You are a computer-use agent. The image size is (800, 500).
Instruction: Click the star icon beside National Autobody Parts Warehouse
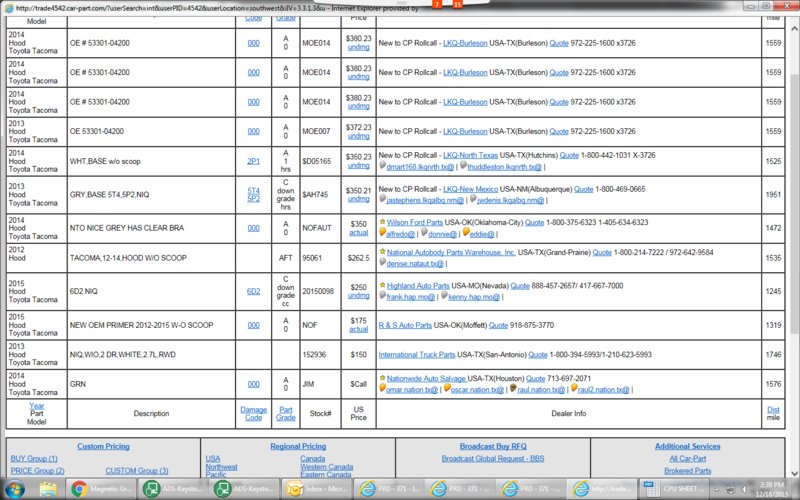tap(382, 252)
